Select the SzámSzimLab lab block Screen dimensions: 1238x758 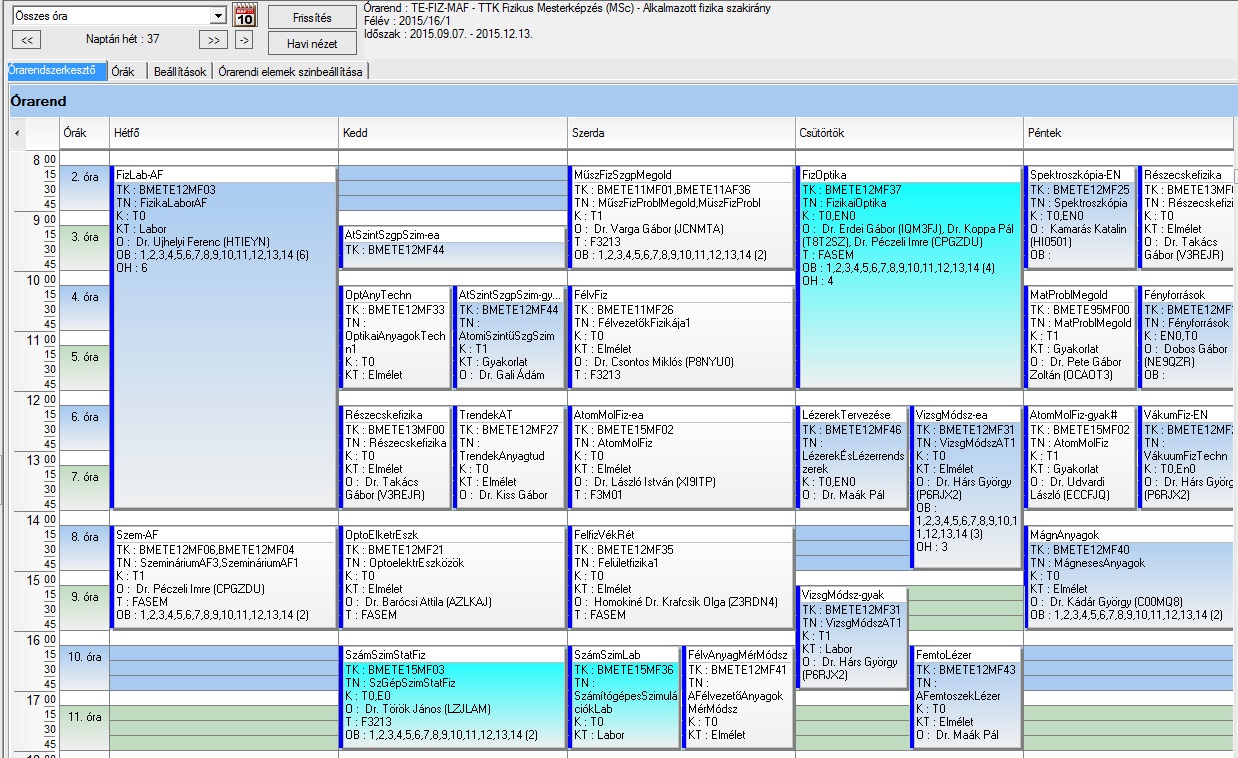click(x=624, y=698)
